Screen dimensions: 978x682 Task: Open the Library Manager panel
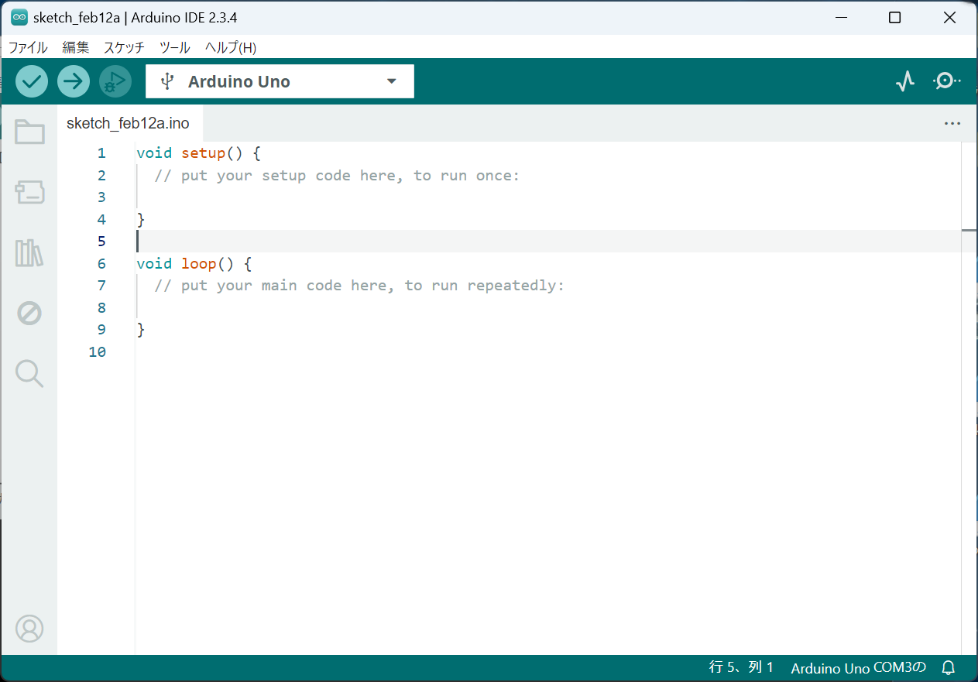click(x=29, y=253)
